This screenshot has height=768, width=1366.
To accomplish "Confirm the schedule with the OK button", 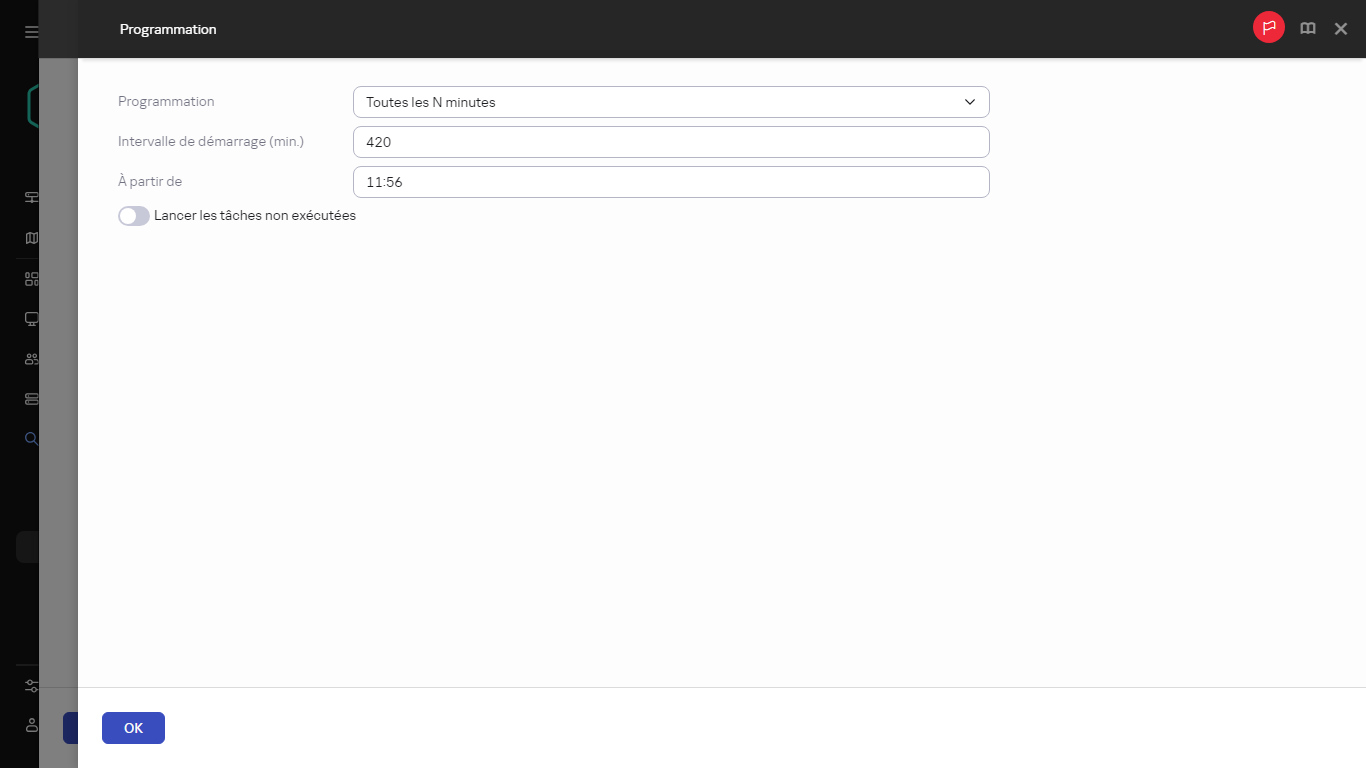I will [133, 728].
